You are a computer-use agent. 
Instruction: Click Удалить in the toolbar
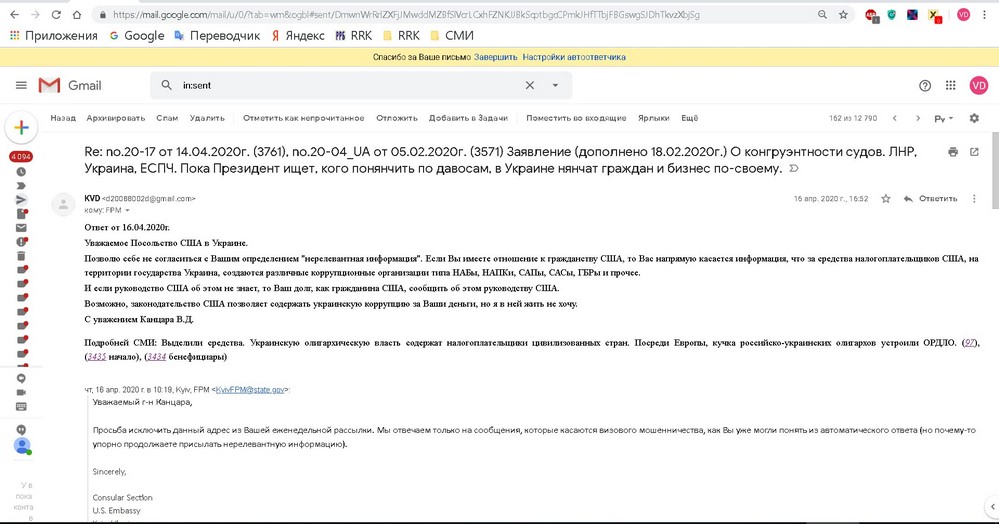(207, 118)
